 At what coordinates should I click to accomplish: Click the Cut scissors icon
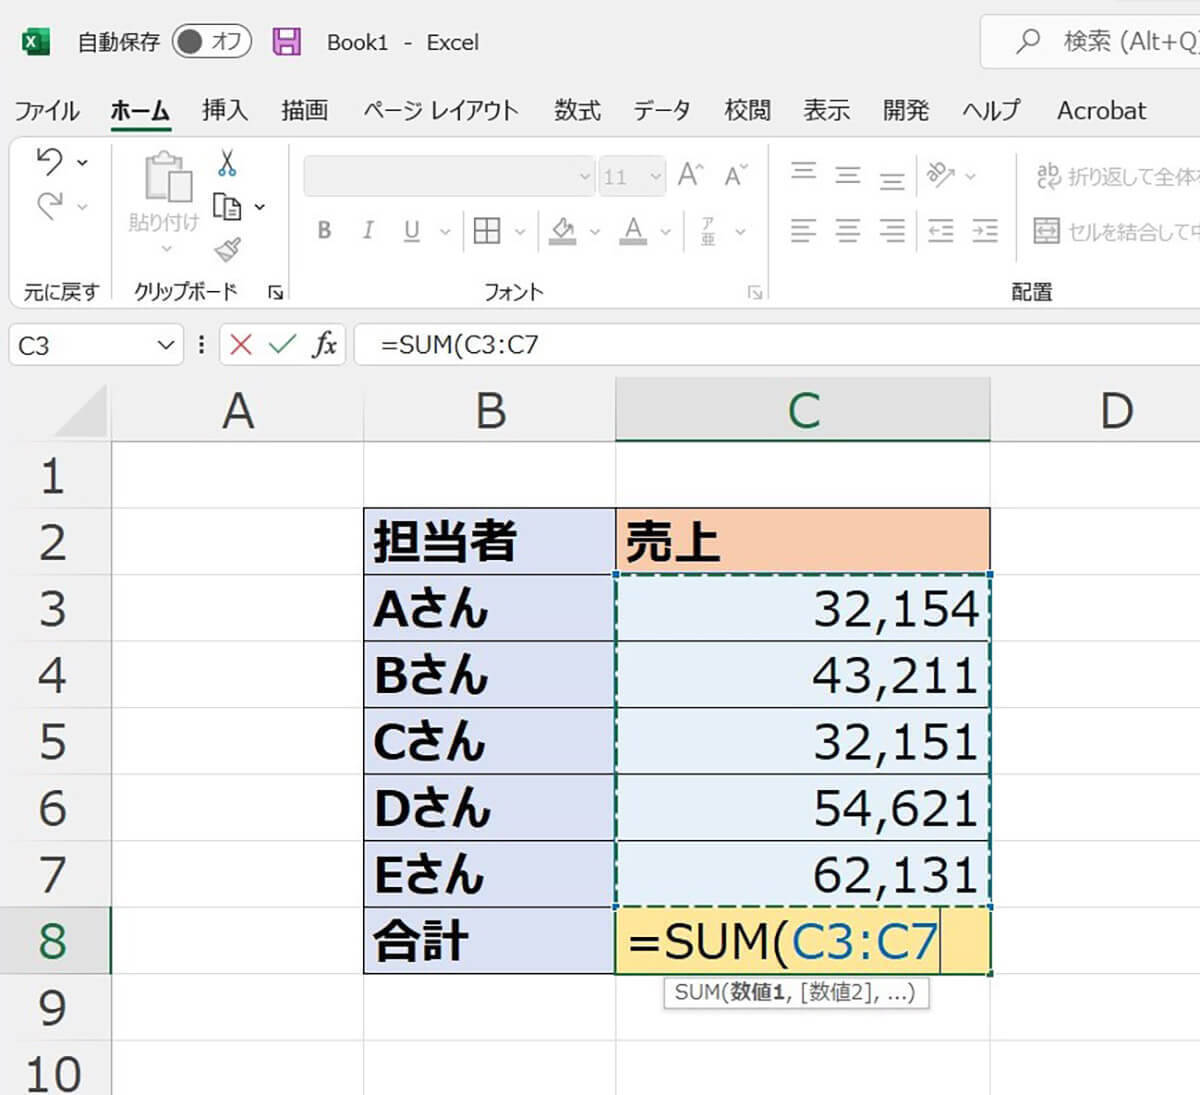point(227,163)
